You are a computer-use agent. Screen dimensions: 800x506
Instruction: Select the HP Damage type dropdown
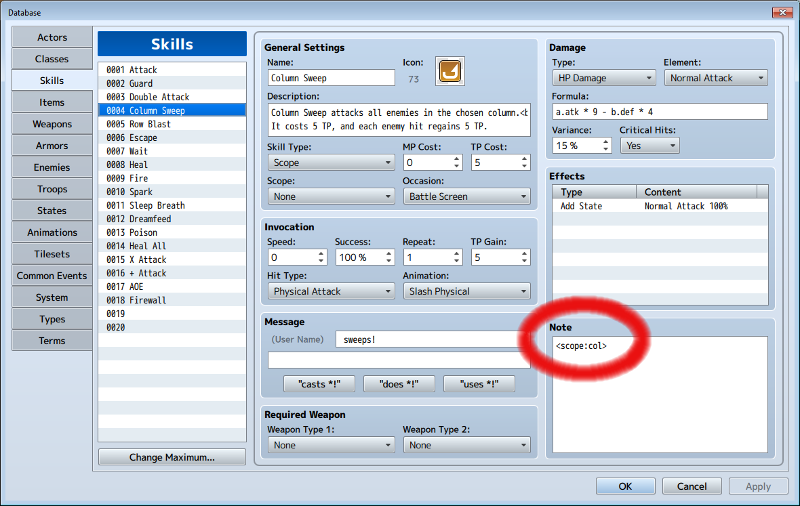click(x=604, y=78)
